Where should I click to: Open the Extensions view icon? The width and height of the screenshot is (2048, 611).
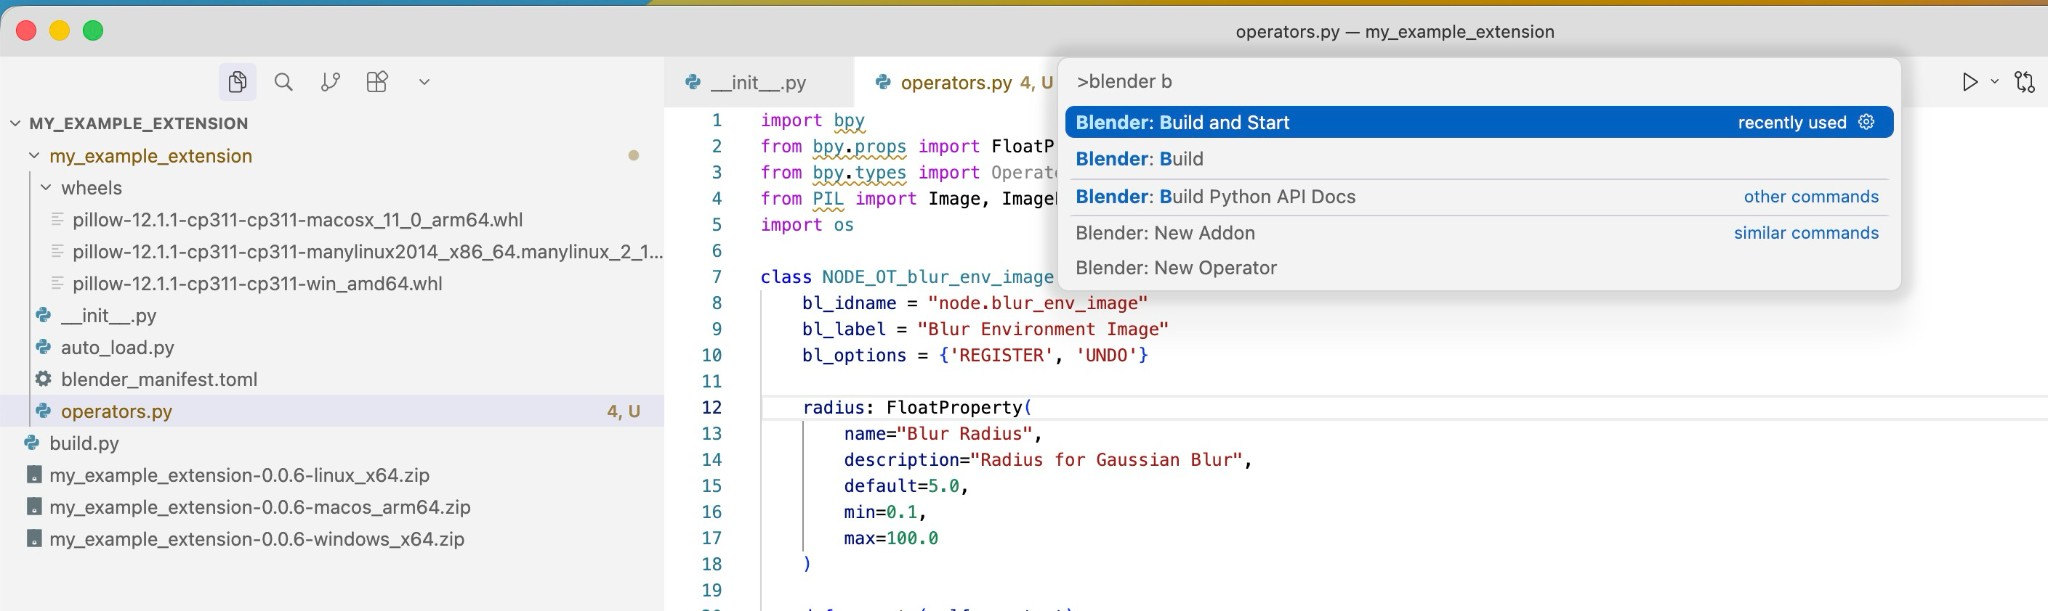point(377,82)
